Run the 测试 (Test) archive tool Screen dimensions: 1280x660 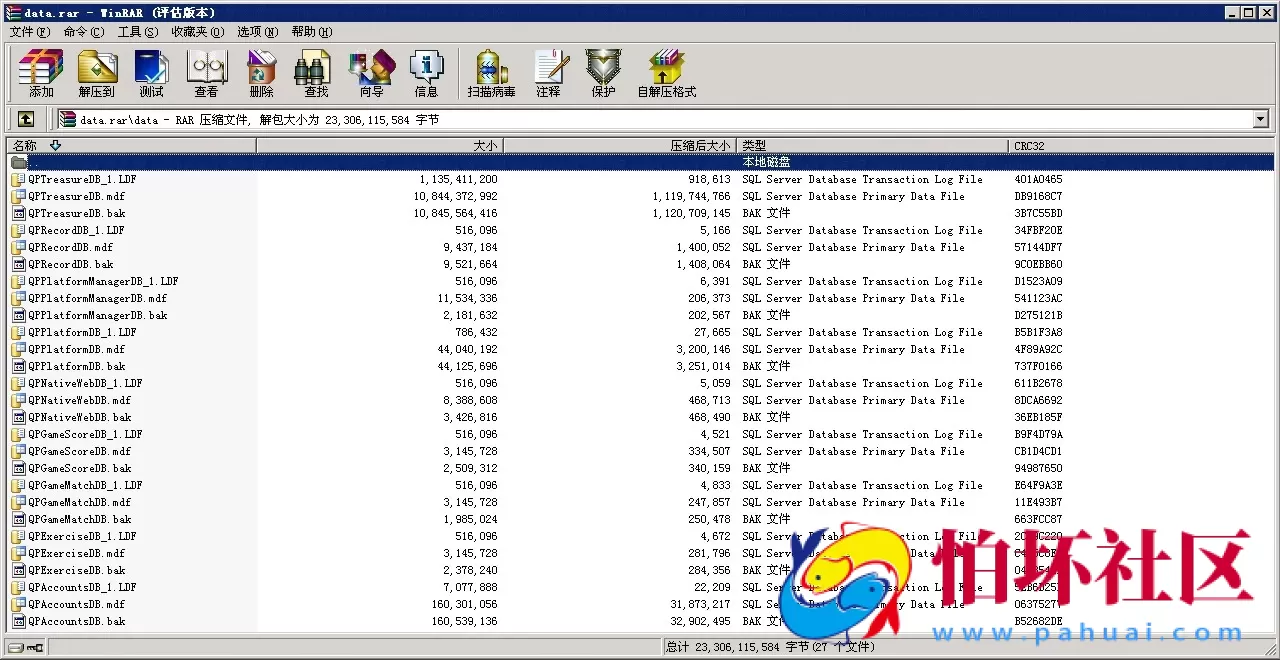point(151,73)
